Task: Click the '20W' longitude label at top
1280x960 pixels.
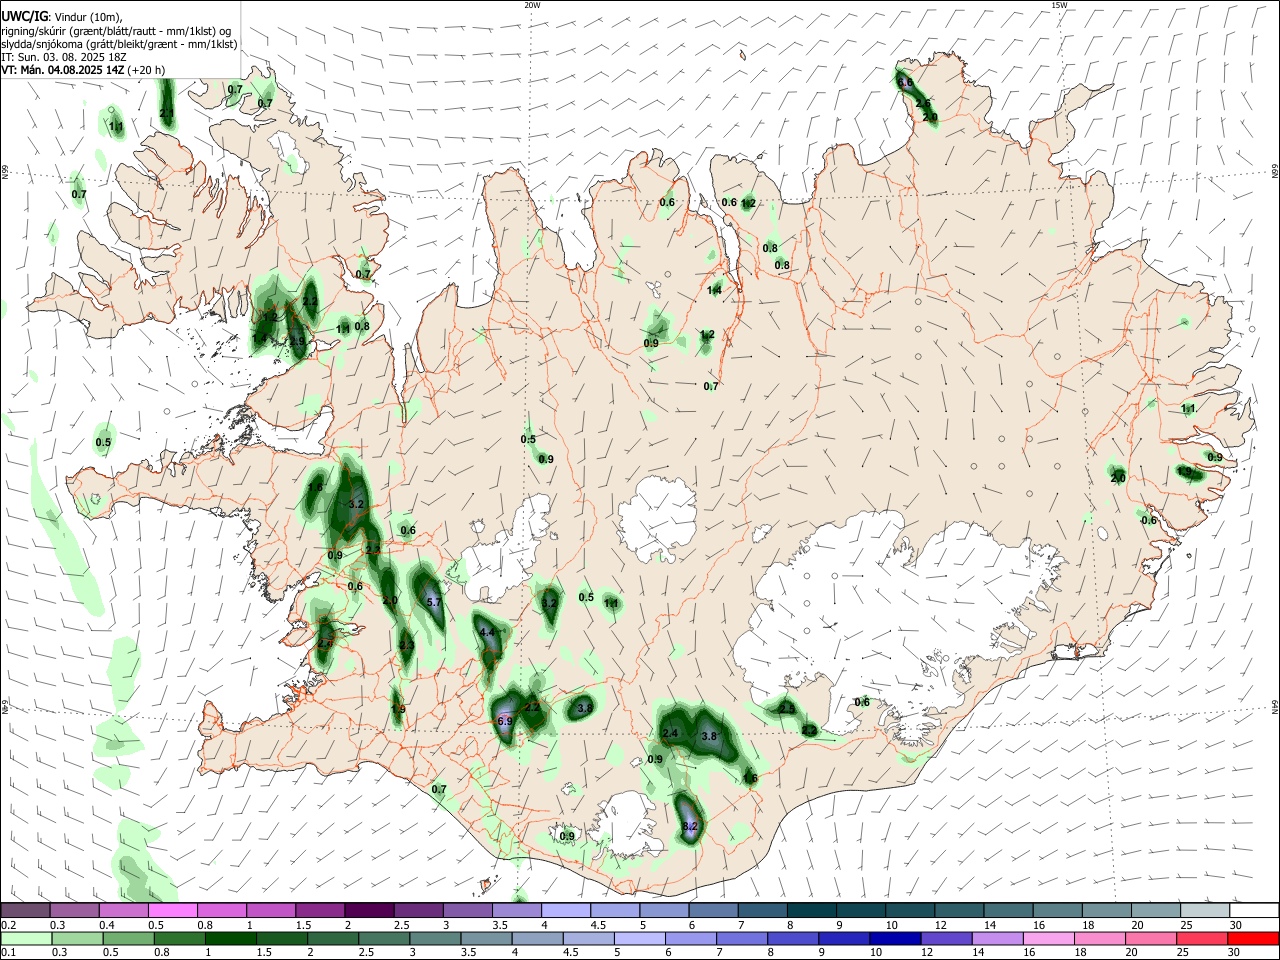Action: 532,5
